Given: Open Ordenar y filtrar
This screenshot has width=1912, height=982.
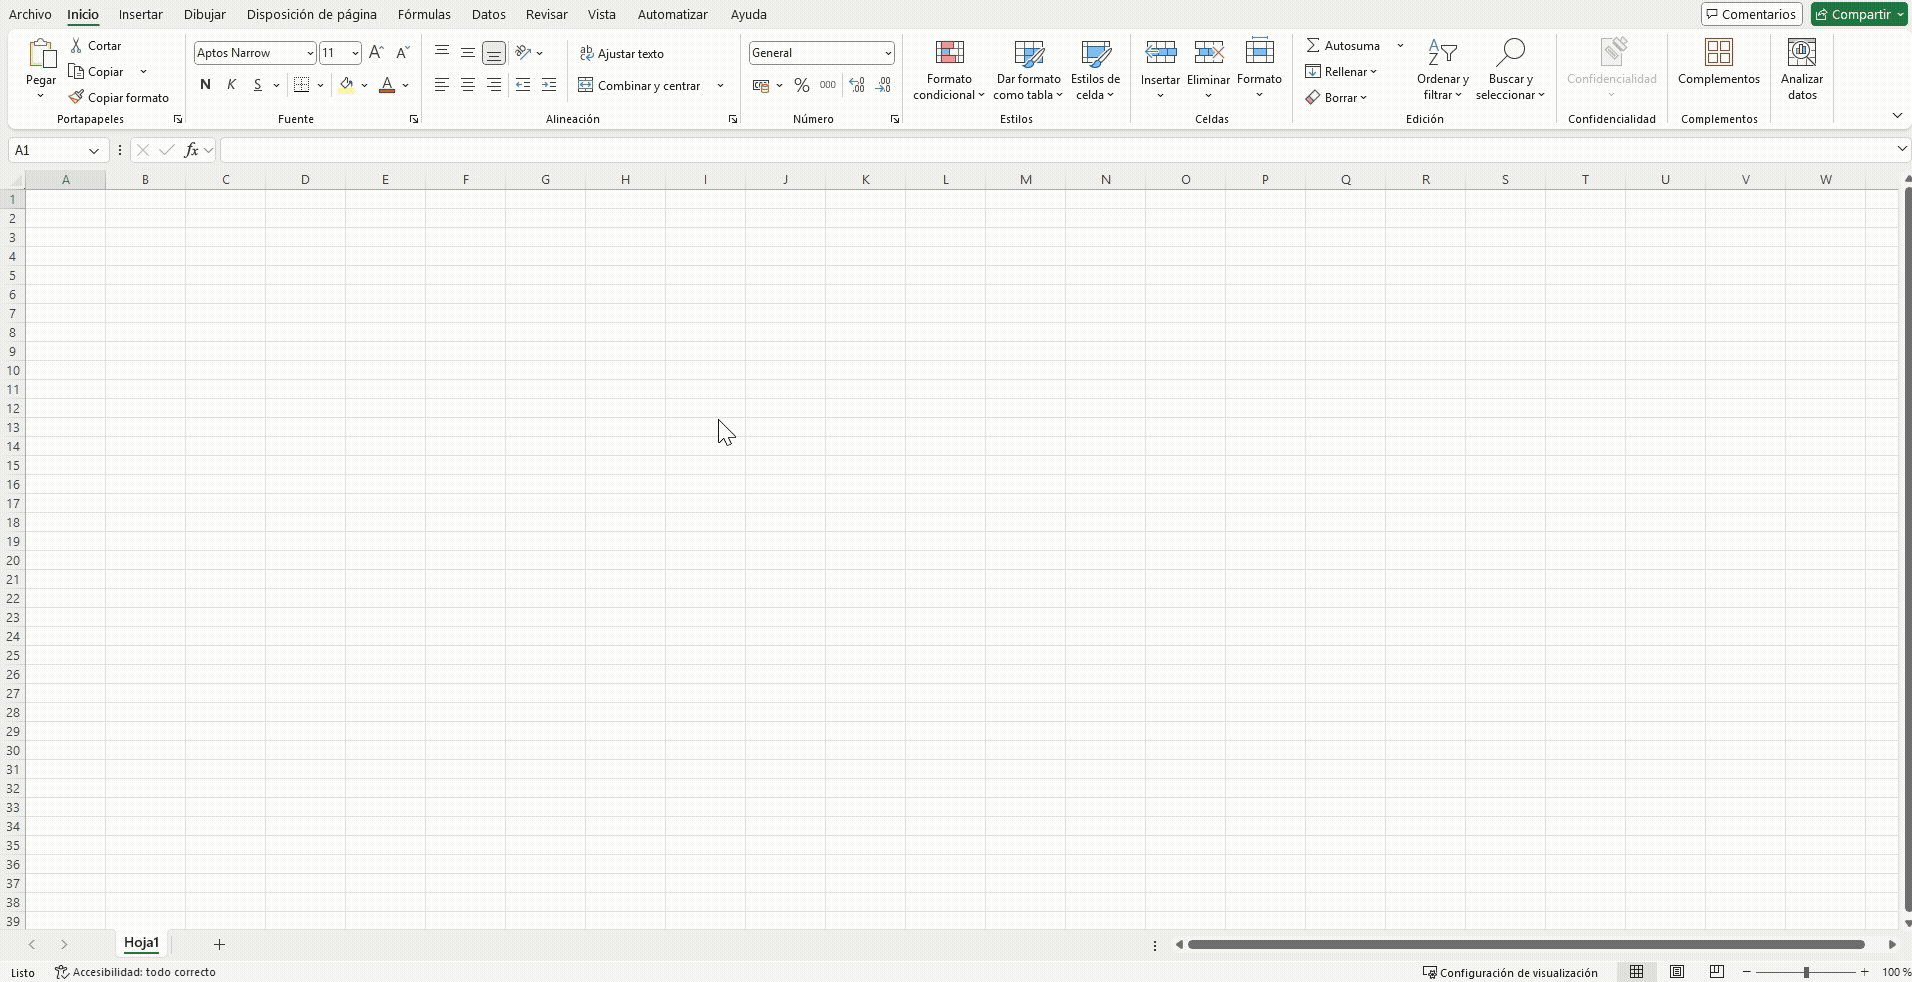Looking at the screenshot, I should (x=1442, y=70).
